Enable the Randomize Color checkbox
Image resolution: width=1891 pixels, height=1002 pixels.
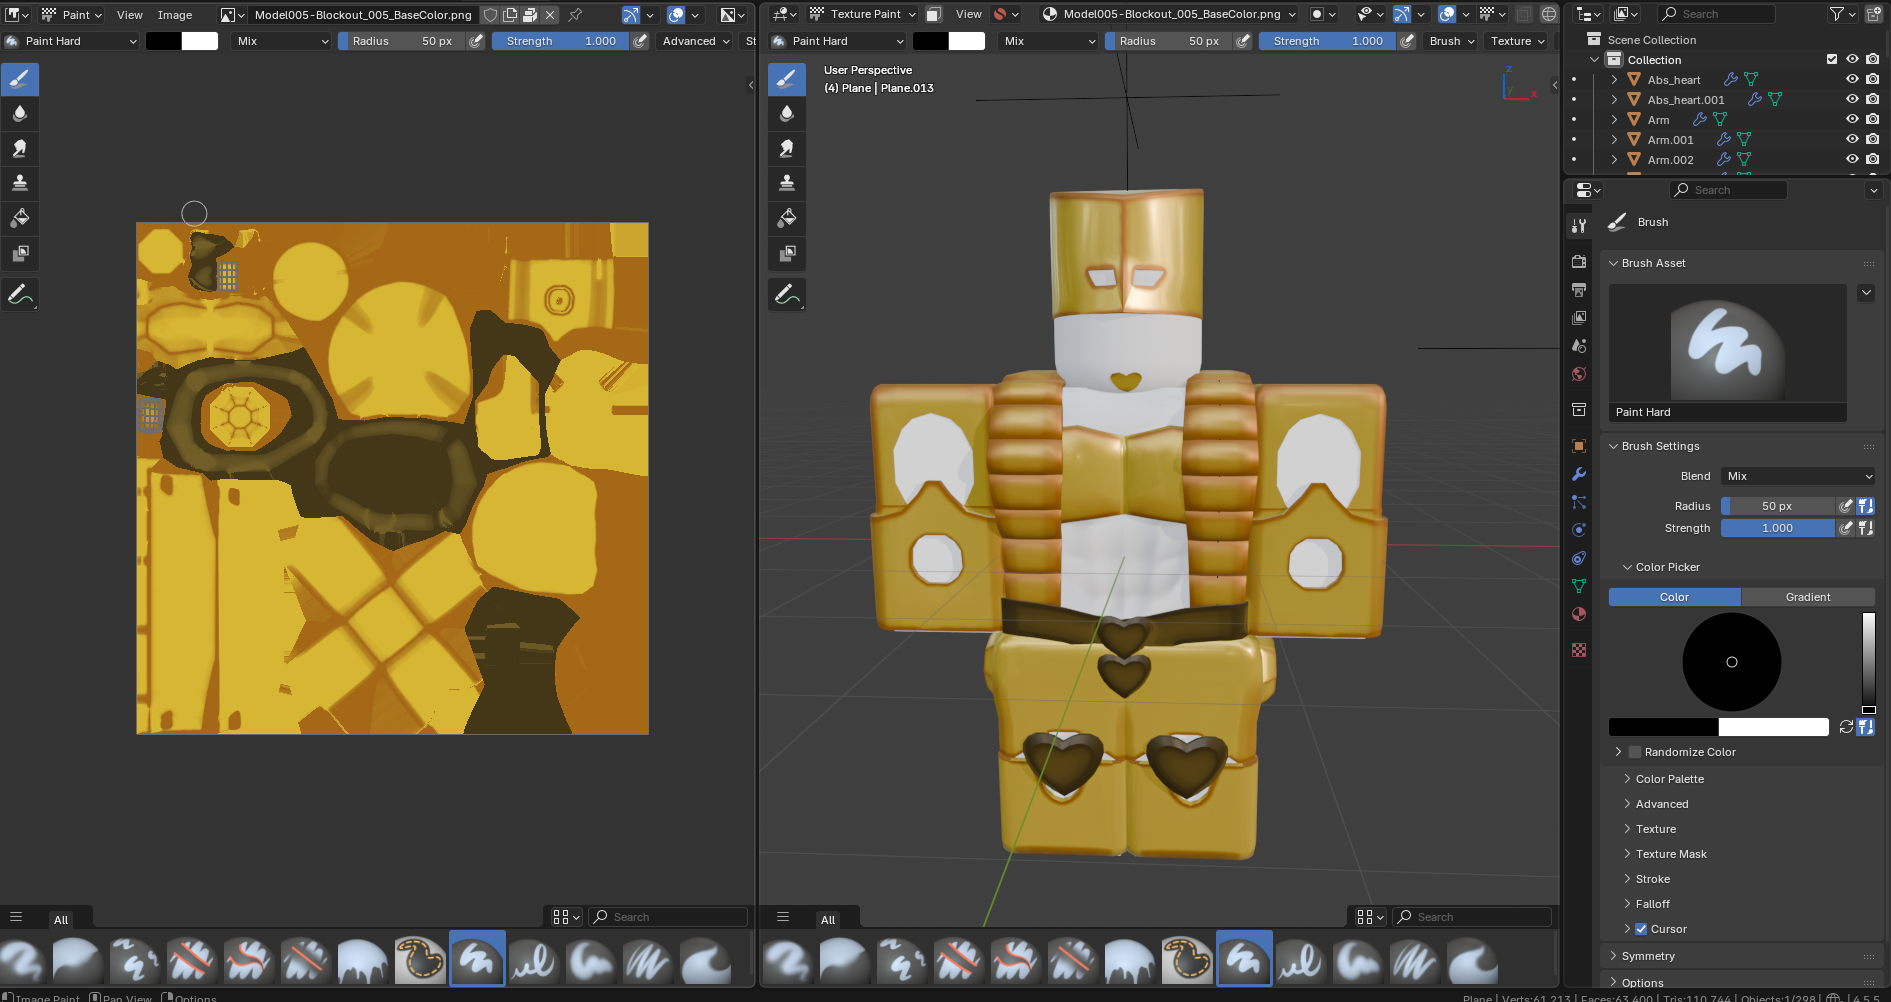(1635, 752)
